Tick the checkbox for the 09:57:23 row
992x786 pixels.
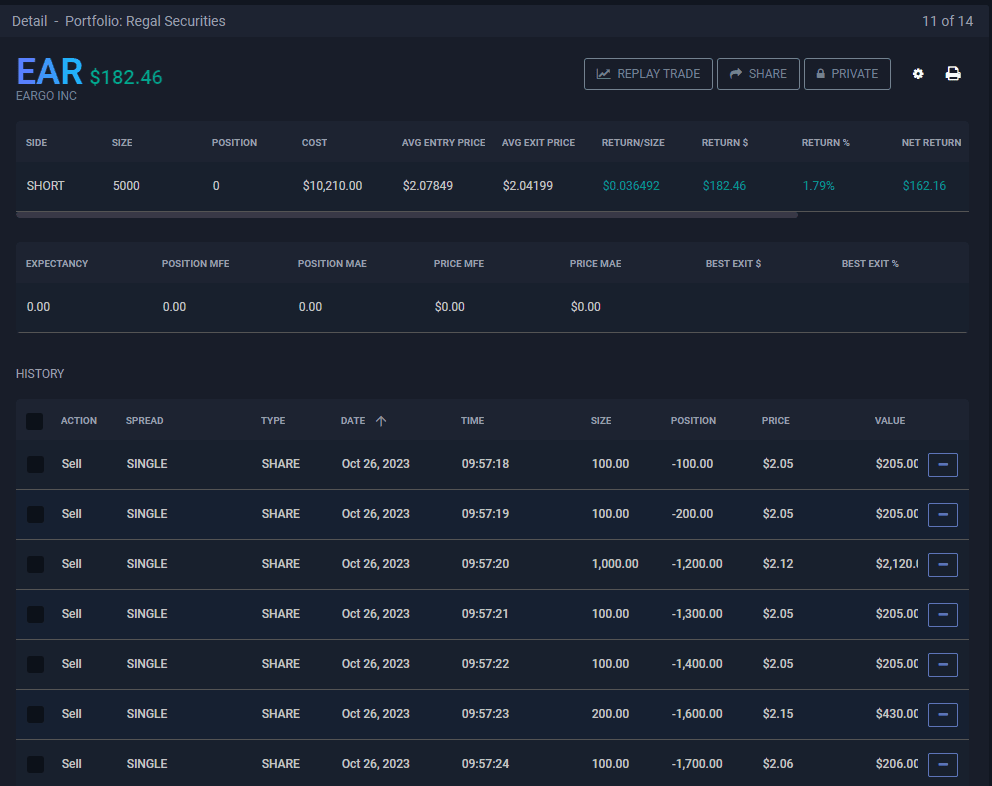pyautogui.click(x=35, y=714)
